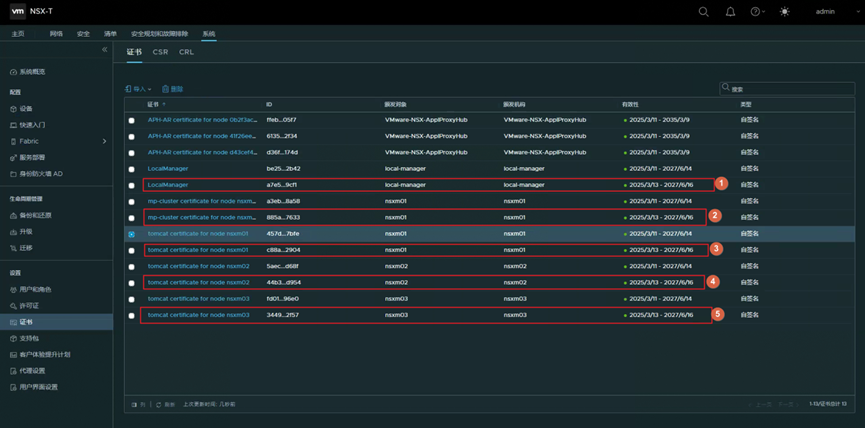Open the 导入 import dropdown
Viewport: 865px width, 428px height.
[138, 89]
